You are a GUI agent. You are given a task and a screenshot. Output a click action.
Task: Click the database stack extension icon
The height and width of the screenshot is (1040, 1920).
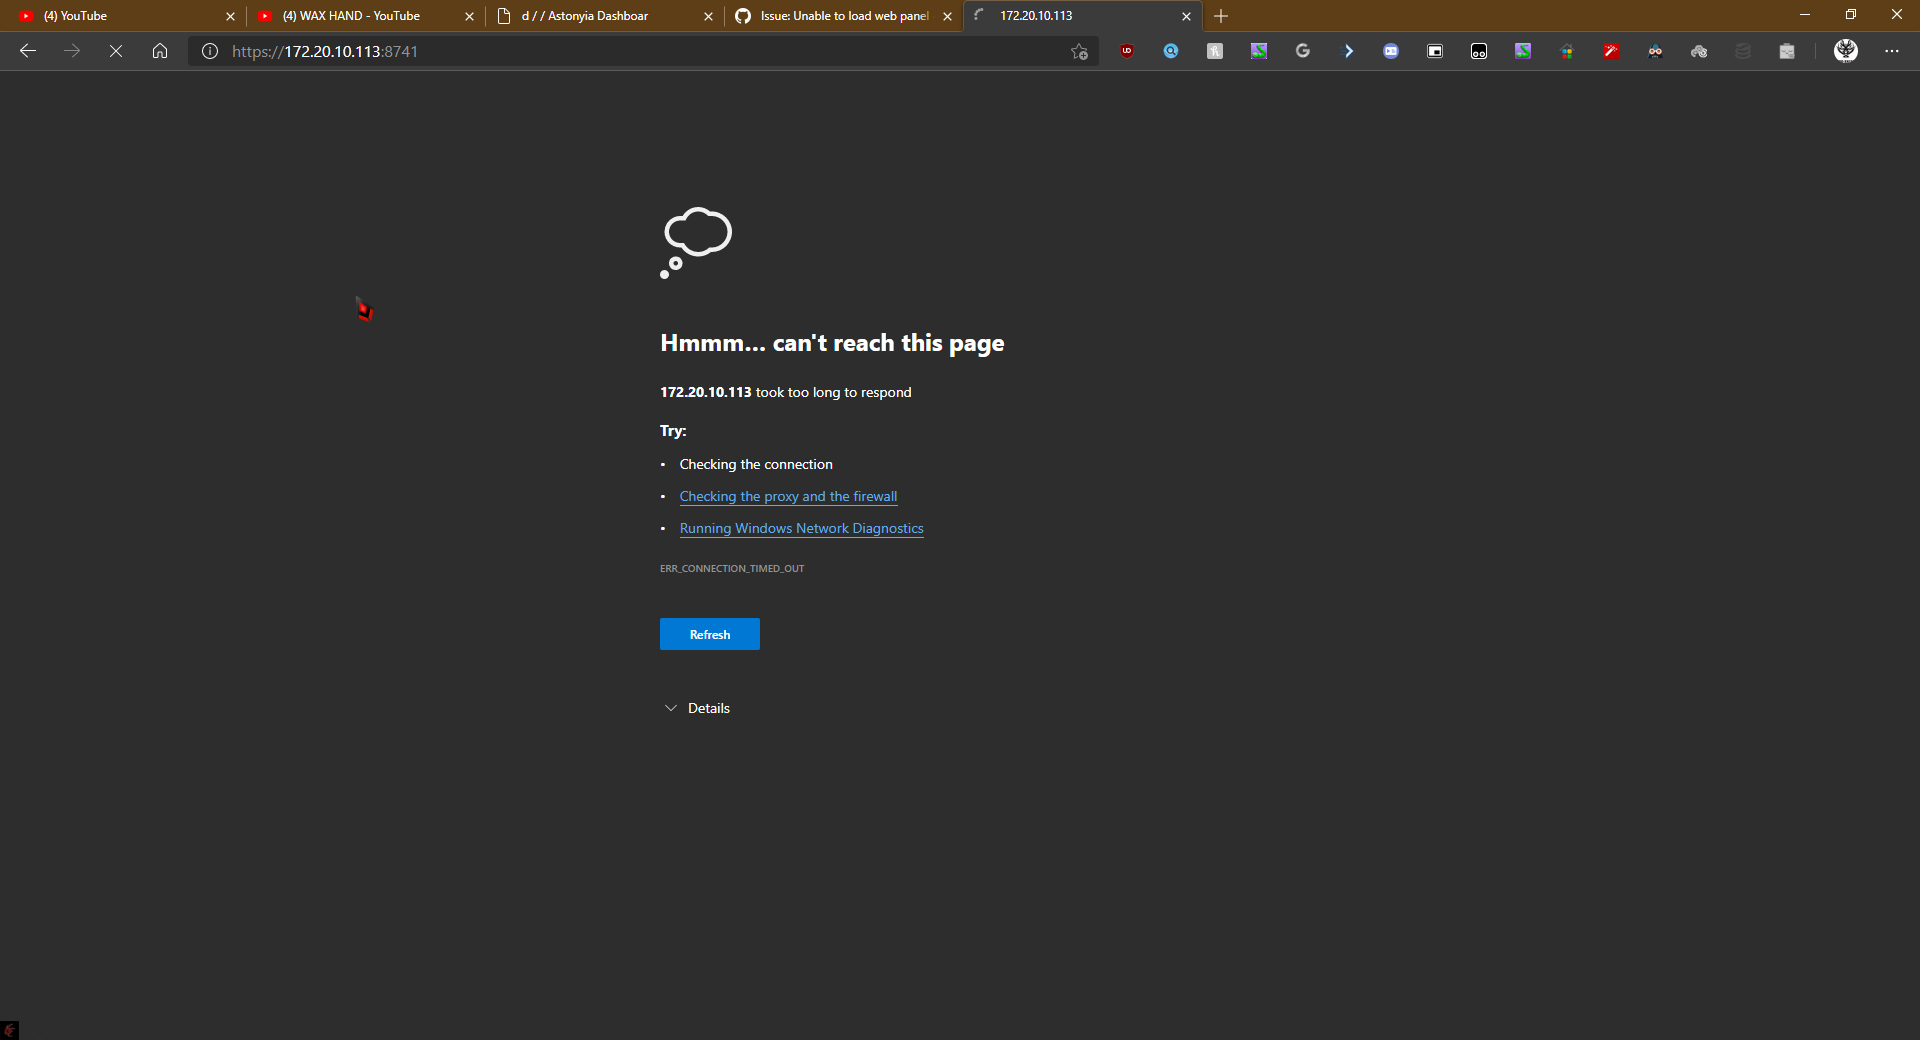coord(1742,51)
